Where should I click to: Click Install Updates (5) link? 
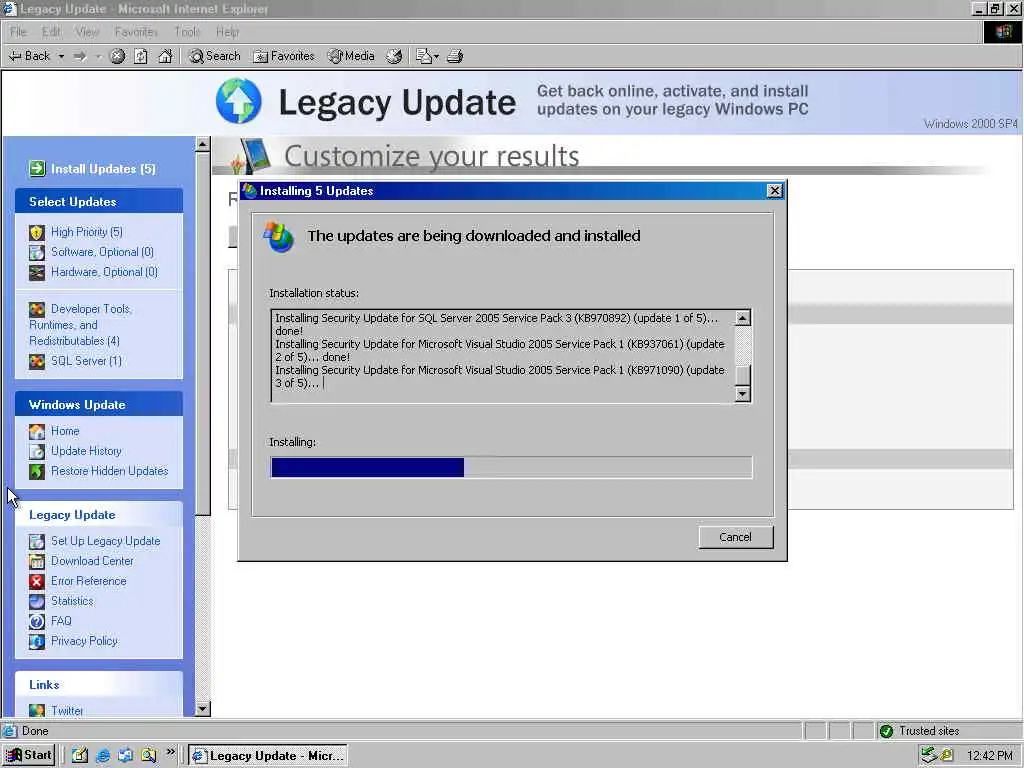click(x=103, y=169)
